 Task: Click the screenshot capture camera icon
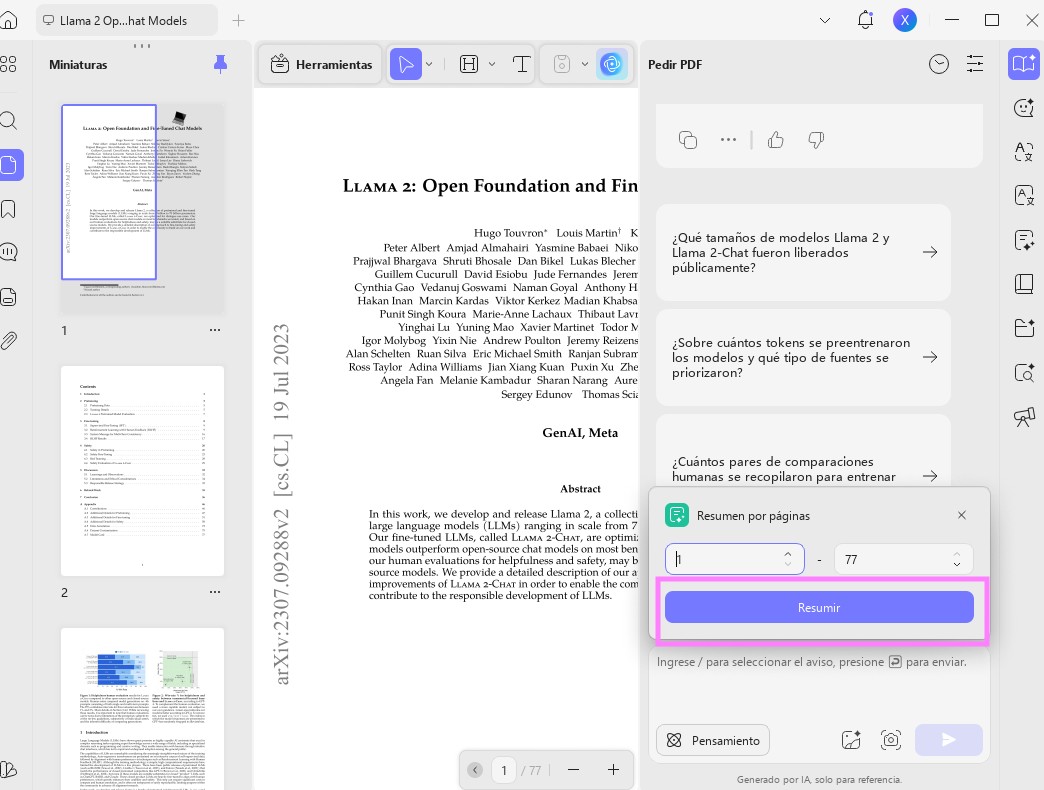(x=891, y=739)
